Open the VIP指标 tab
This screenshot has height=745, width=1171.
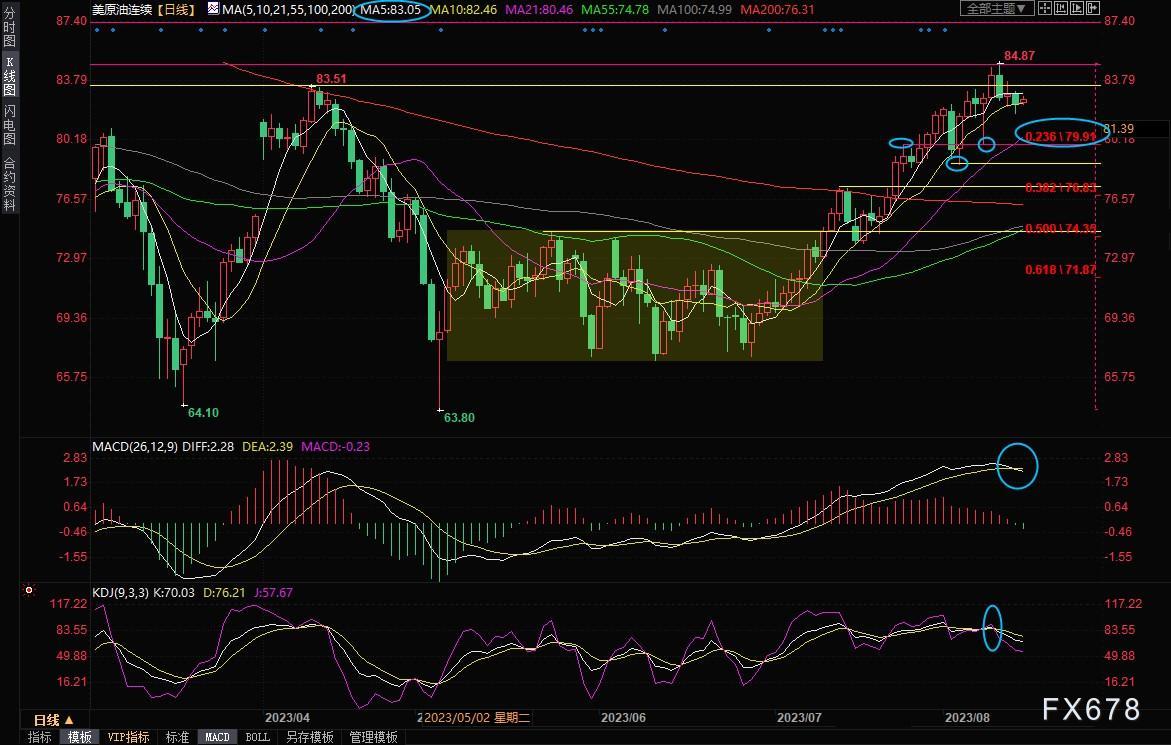[128, 737]
